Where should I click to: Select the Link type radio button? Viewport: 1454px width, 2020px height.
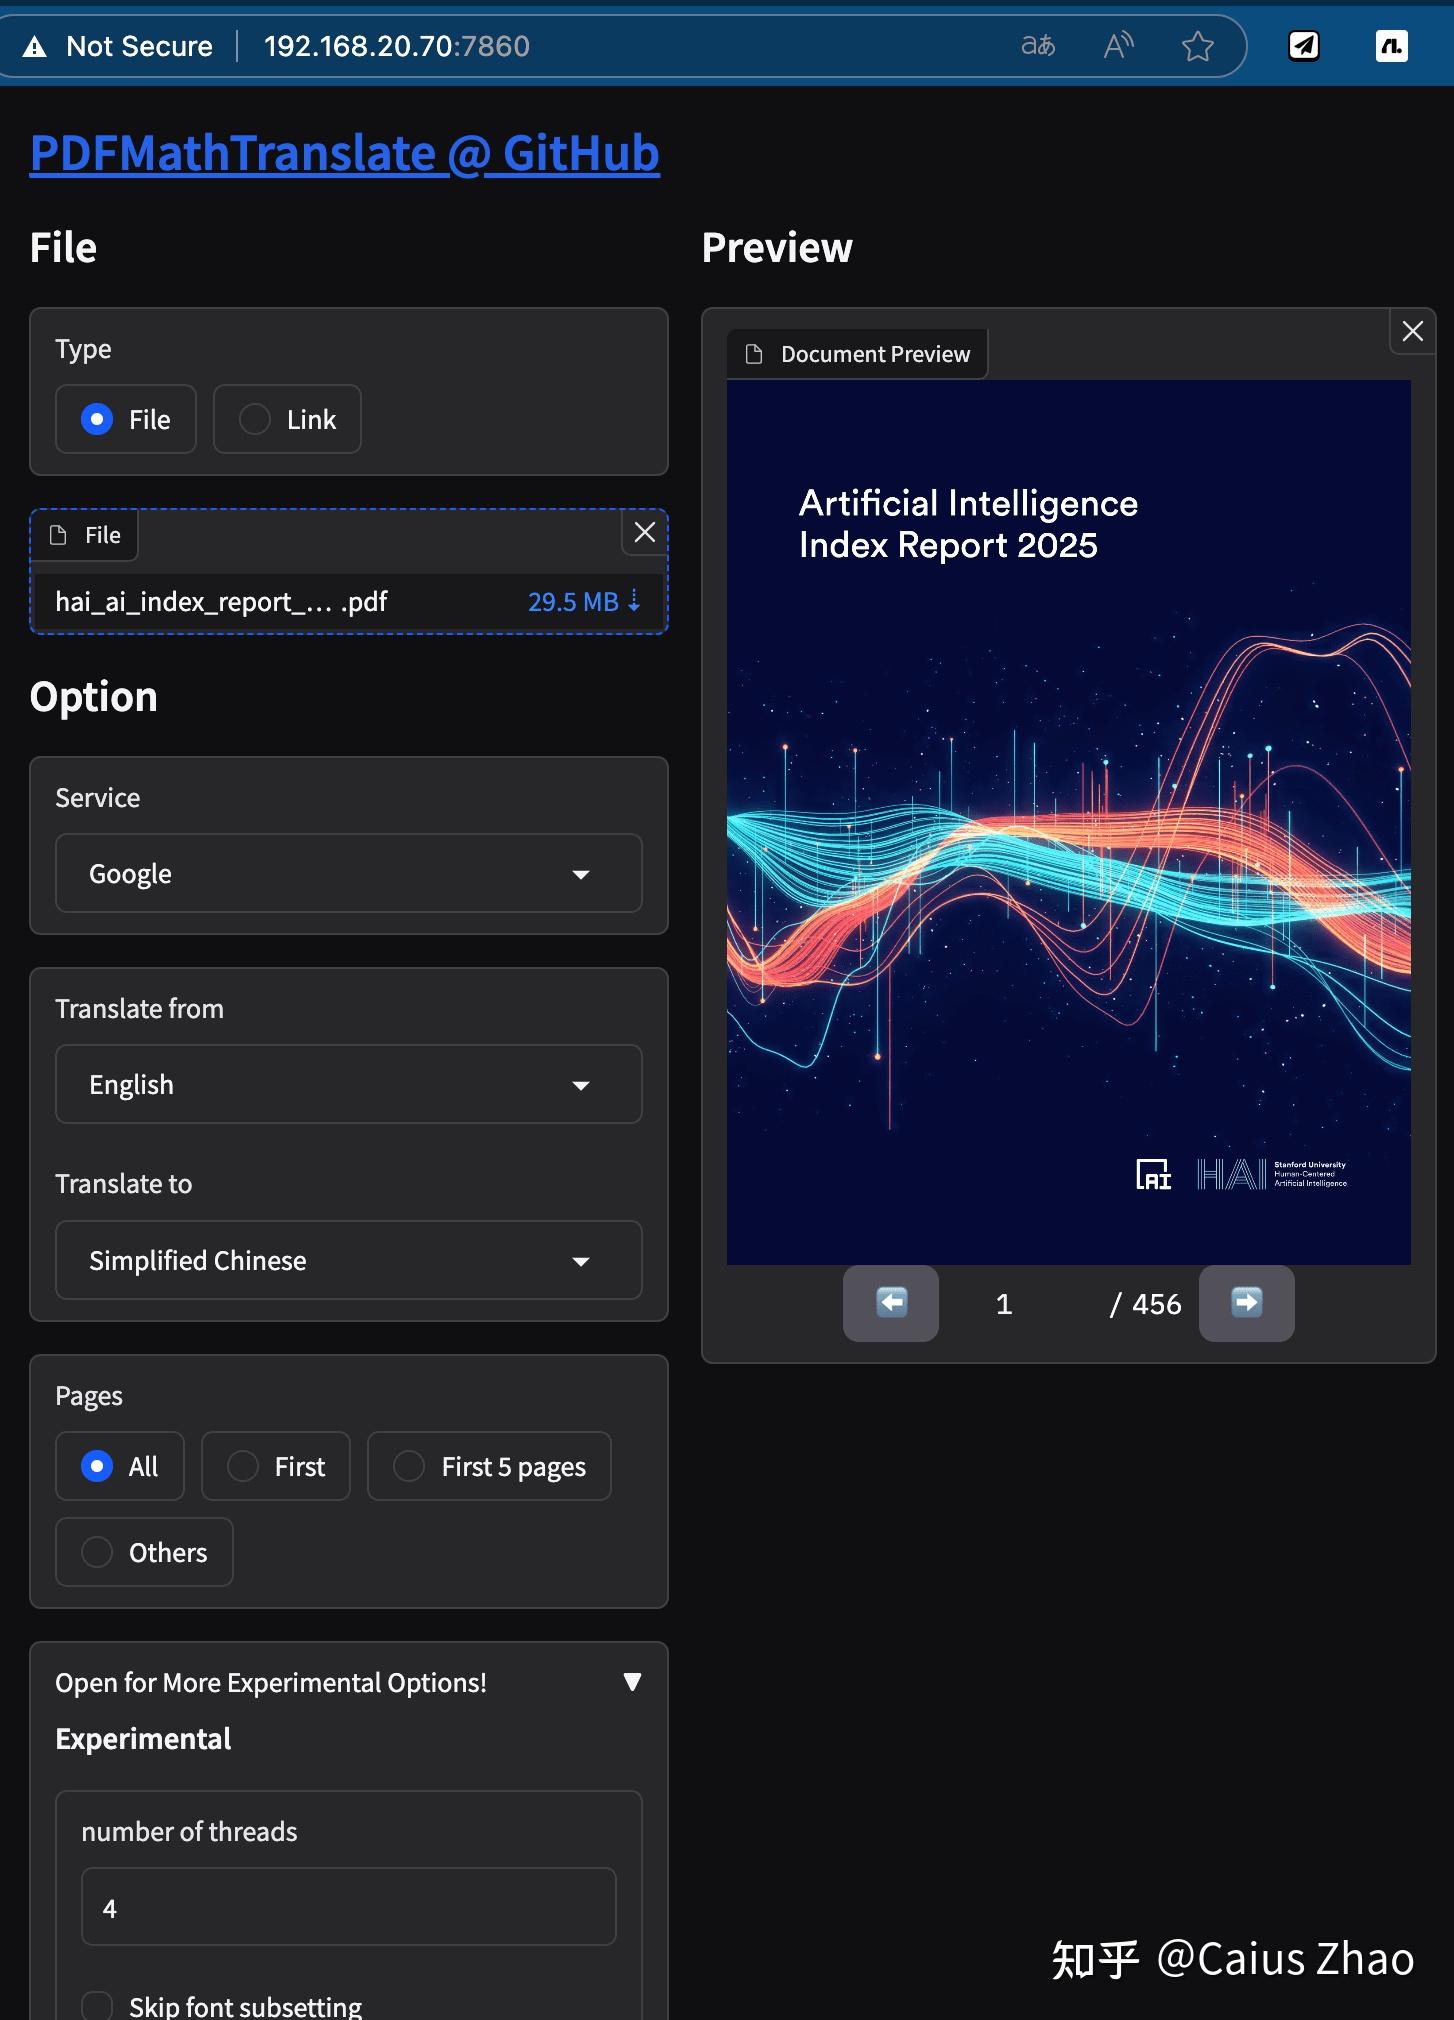(255, 419)
